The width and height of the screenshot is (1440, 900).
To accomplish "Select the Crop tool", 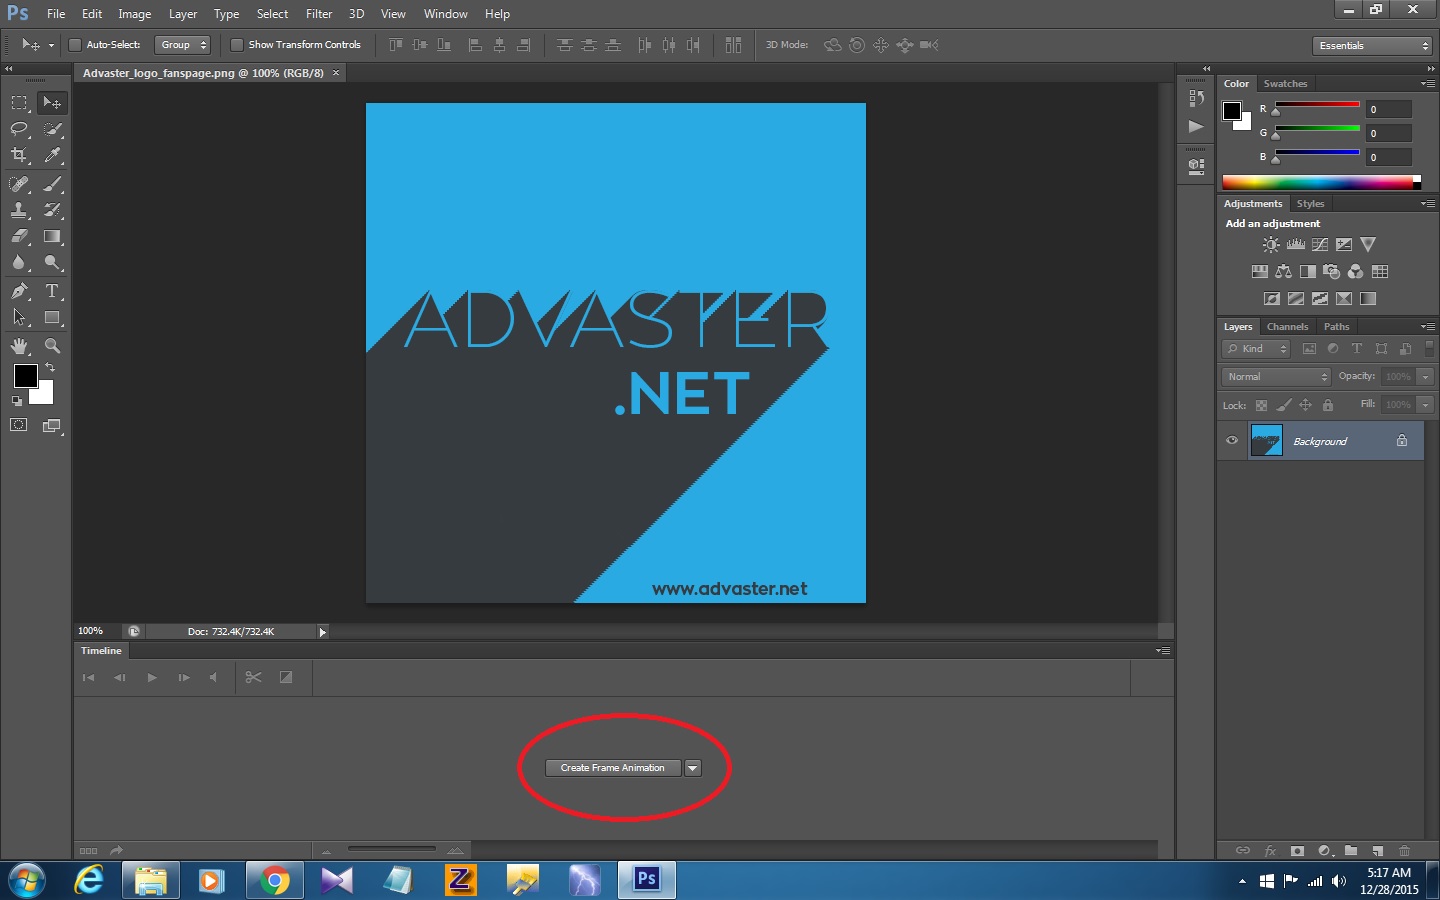I will [x=19, y=156].
